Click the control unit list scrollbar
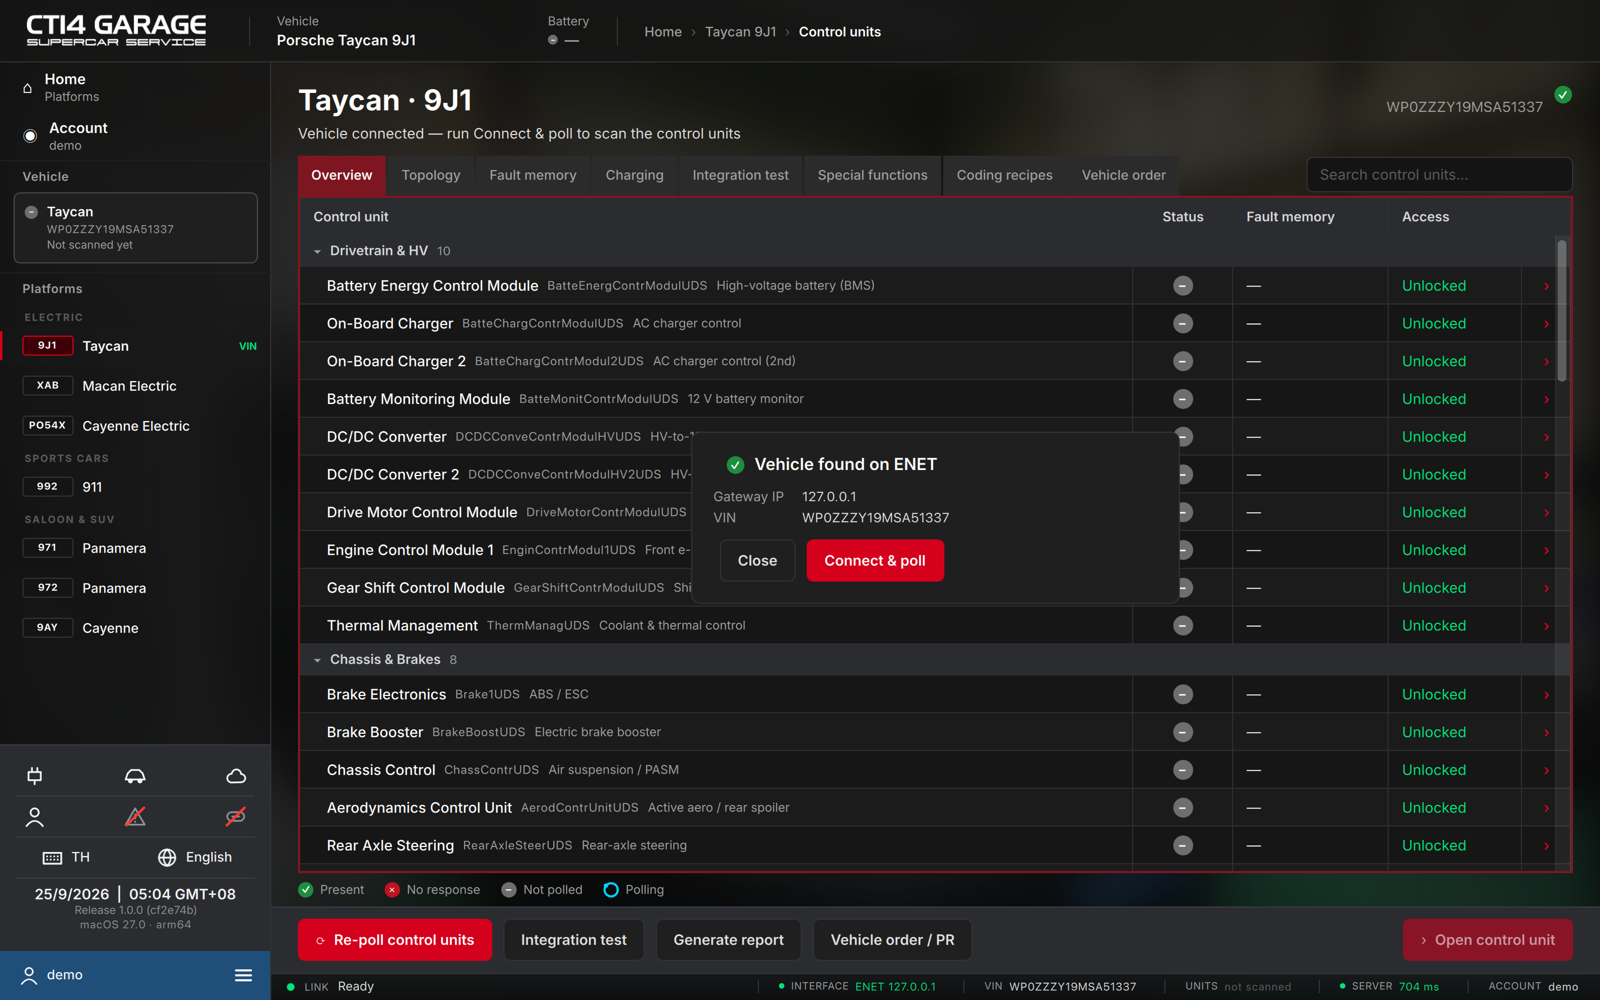The height and width of the screenshot is (1000, 1600). [x=1562, y=310]
